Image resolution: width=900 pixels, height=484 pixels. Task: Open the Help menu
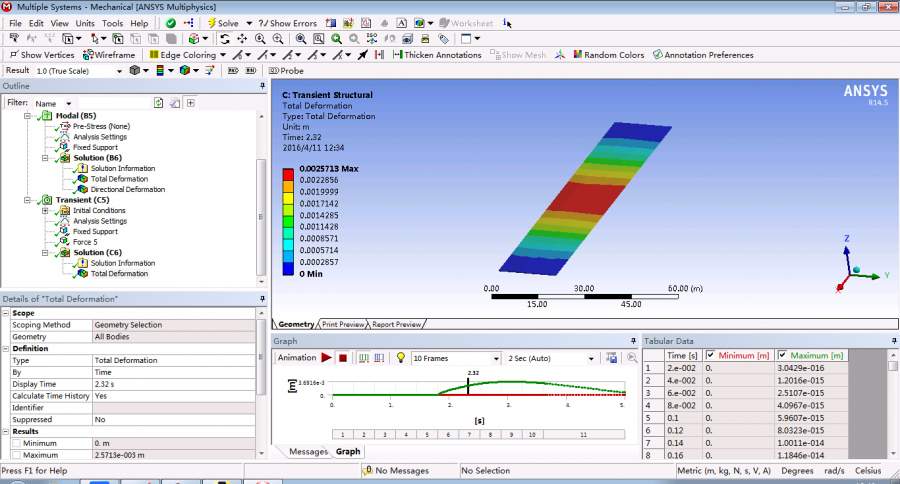point(139,23)
